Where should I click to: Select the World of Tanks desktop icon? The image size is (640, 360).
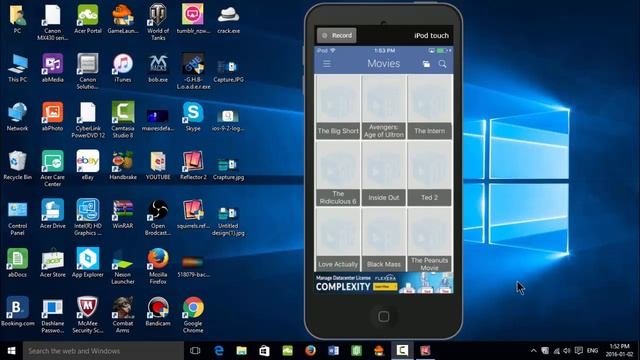pos(158,22)
